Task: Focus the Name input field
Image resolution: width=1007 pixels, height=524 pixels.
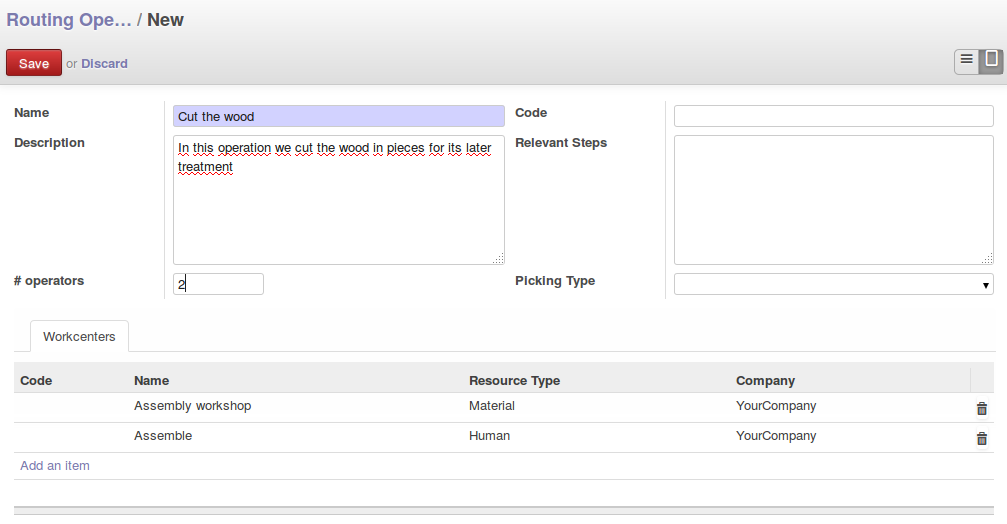Action: [x=338, y=117]
